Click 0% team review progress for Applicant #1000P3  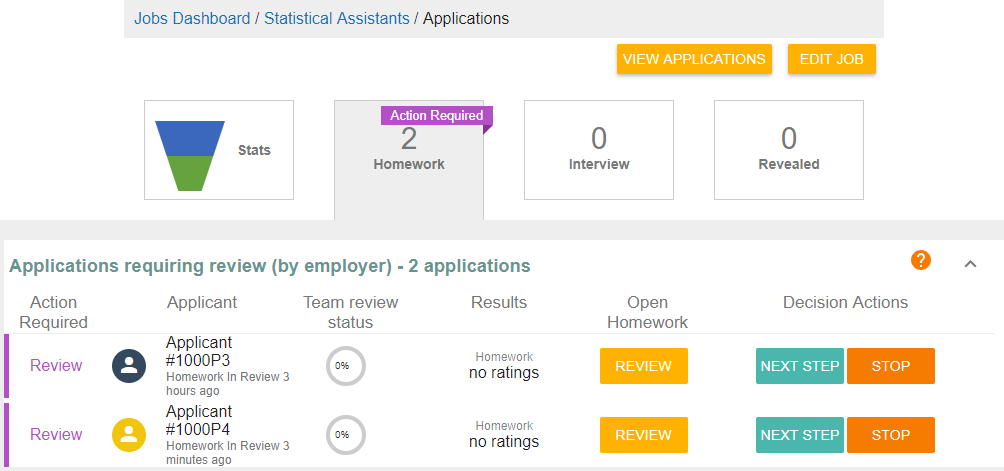[345, 366]
